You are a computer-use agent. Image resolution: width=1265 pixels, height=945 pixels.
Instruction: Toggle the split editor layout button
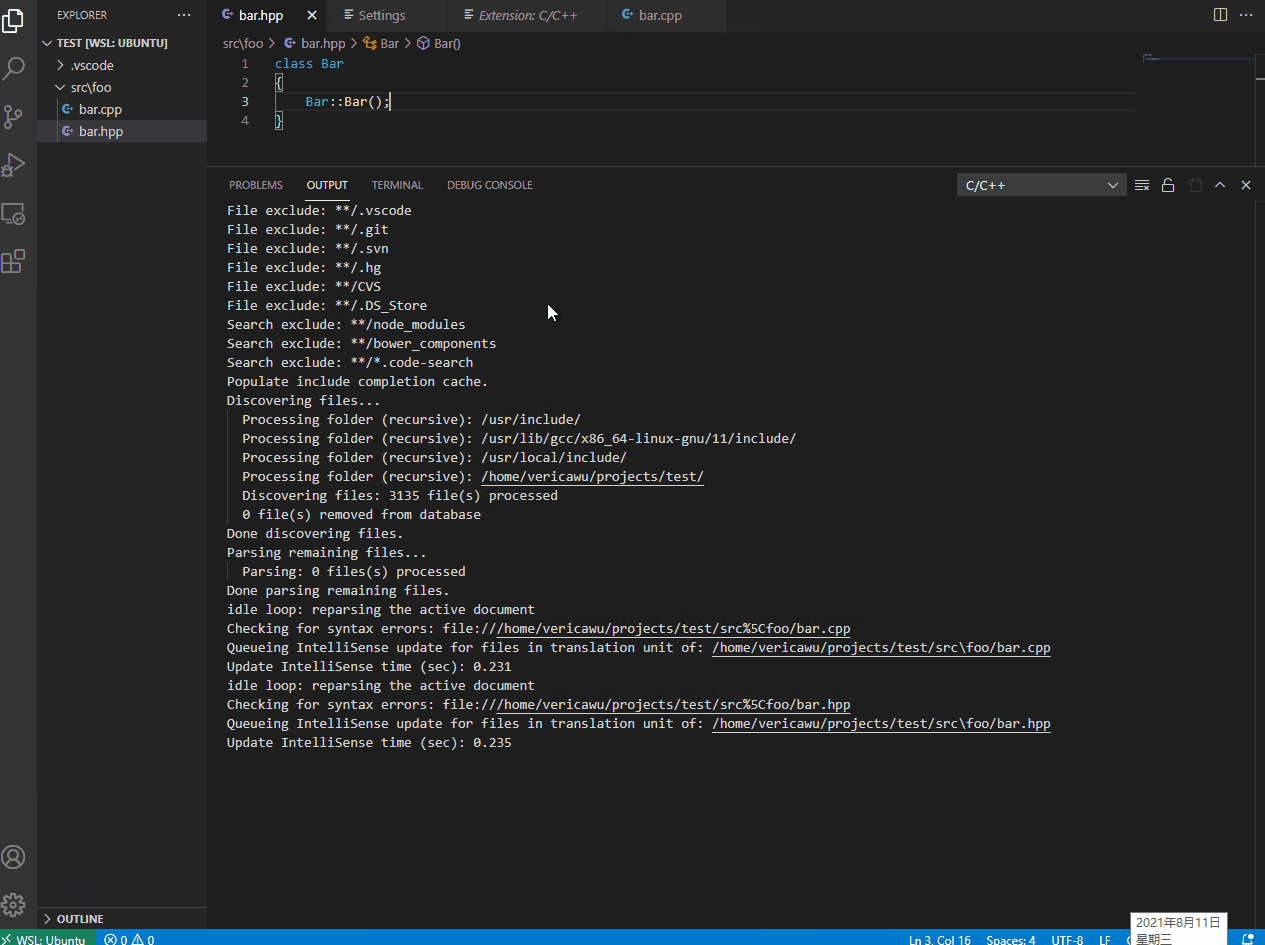pos(1219,15)
